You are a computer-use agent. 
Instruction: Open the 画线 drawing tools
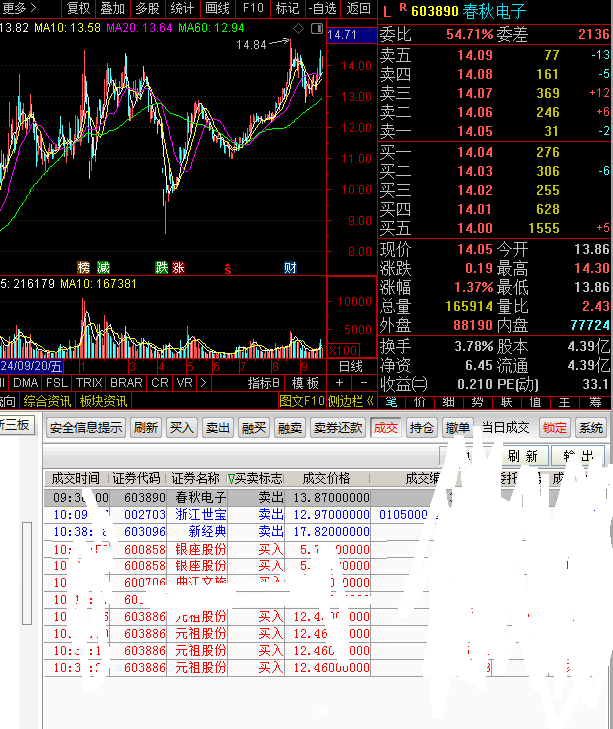click(217, 8)
